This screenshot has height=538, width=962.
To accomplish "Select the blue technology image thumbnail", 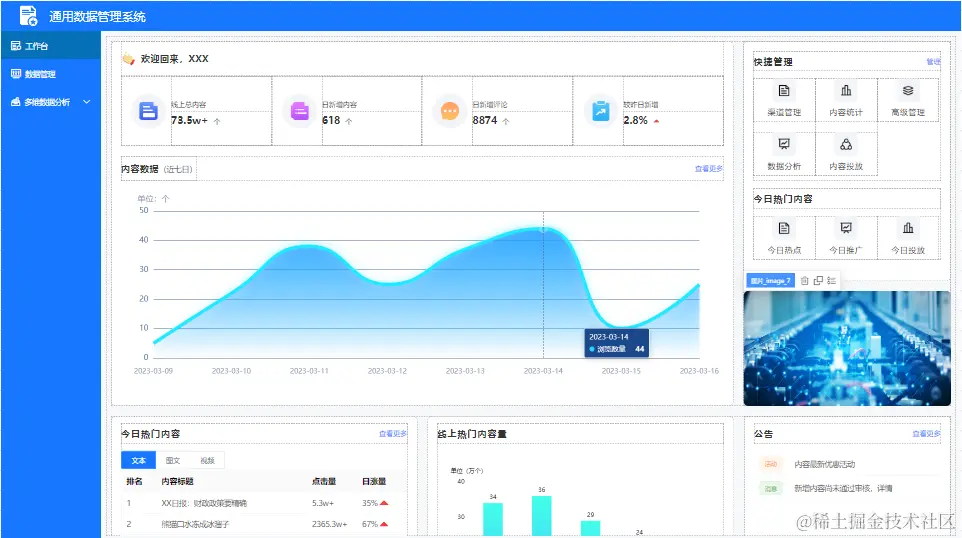I will click(x=847, y=348).
